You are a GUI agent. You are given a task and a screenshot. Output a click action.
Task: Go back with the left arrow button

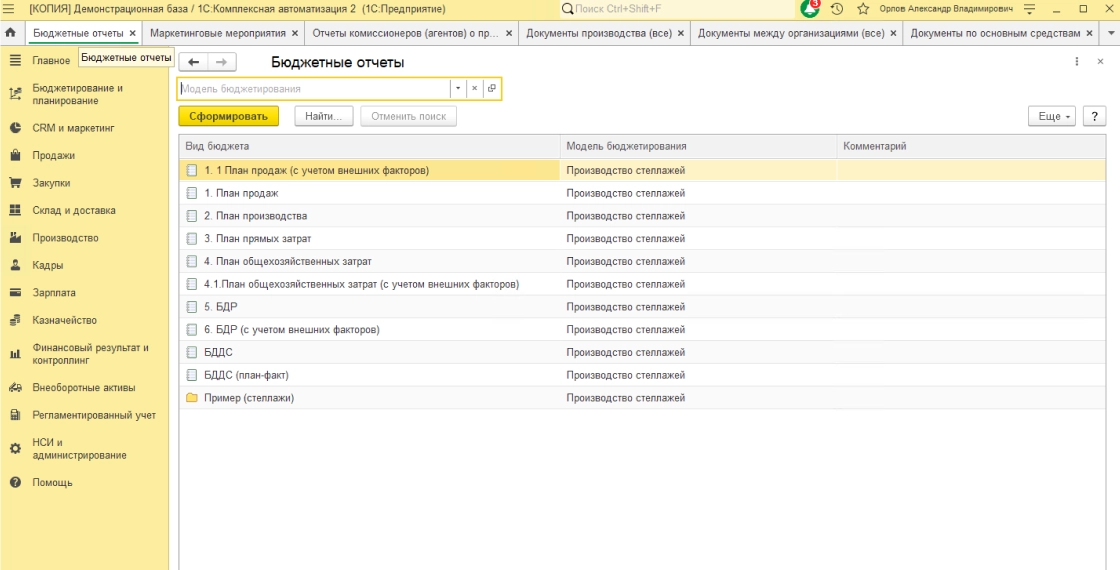(193, 62)
